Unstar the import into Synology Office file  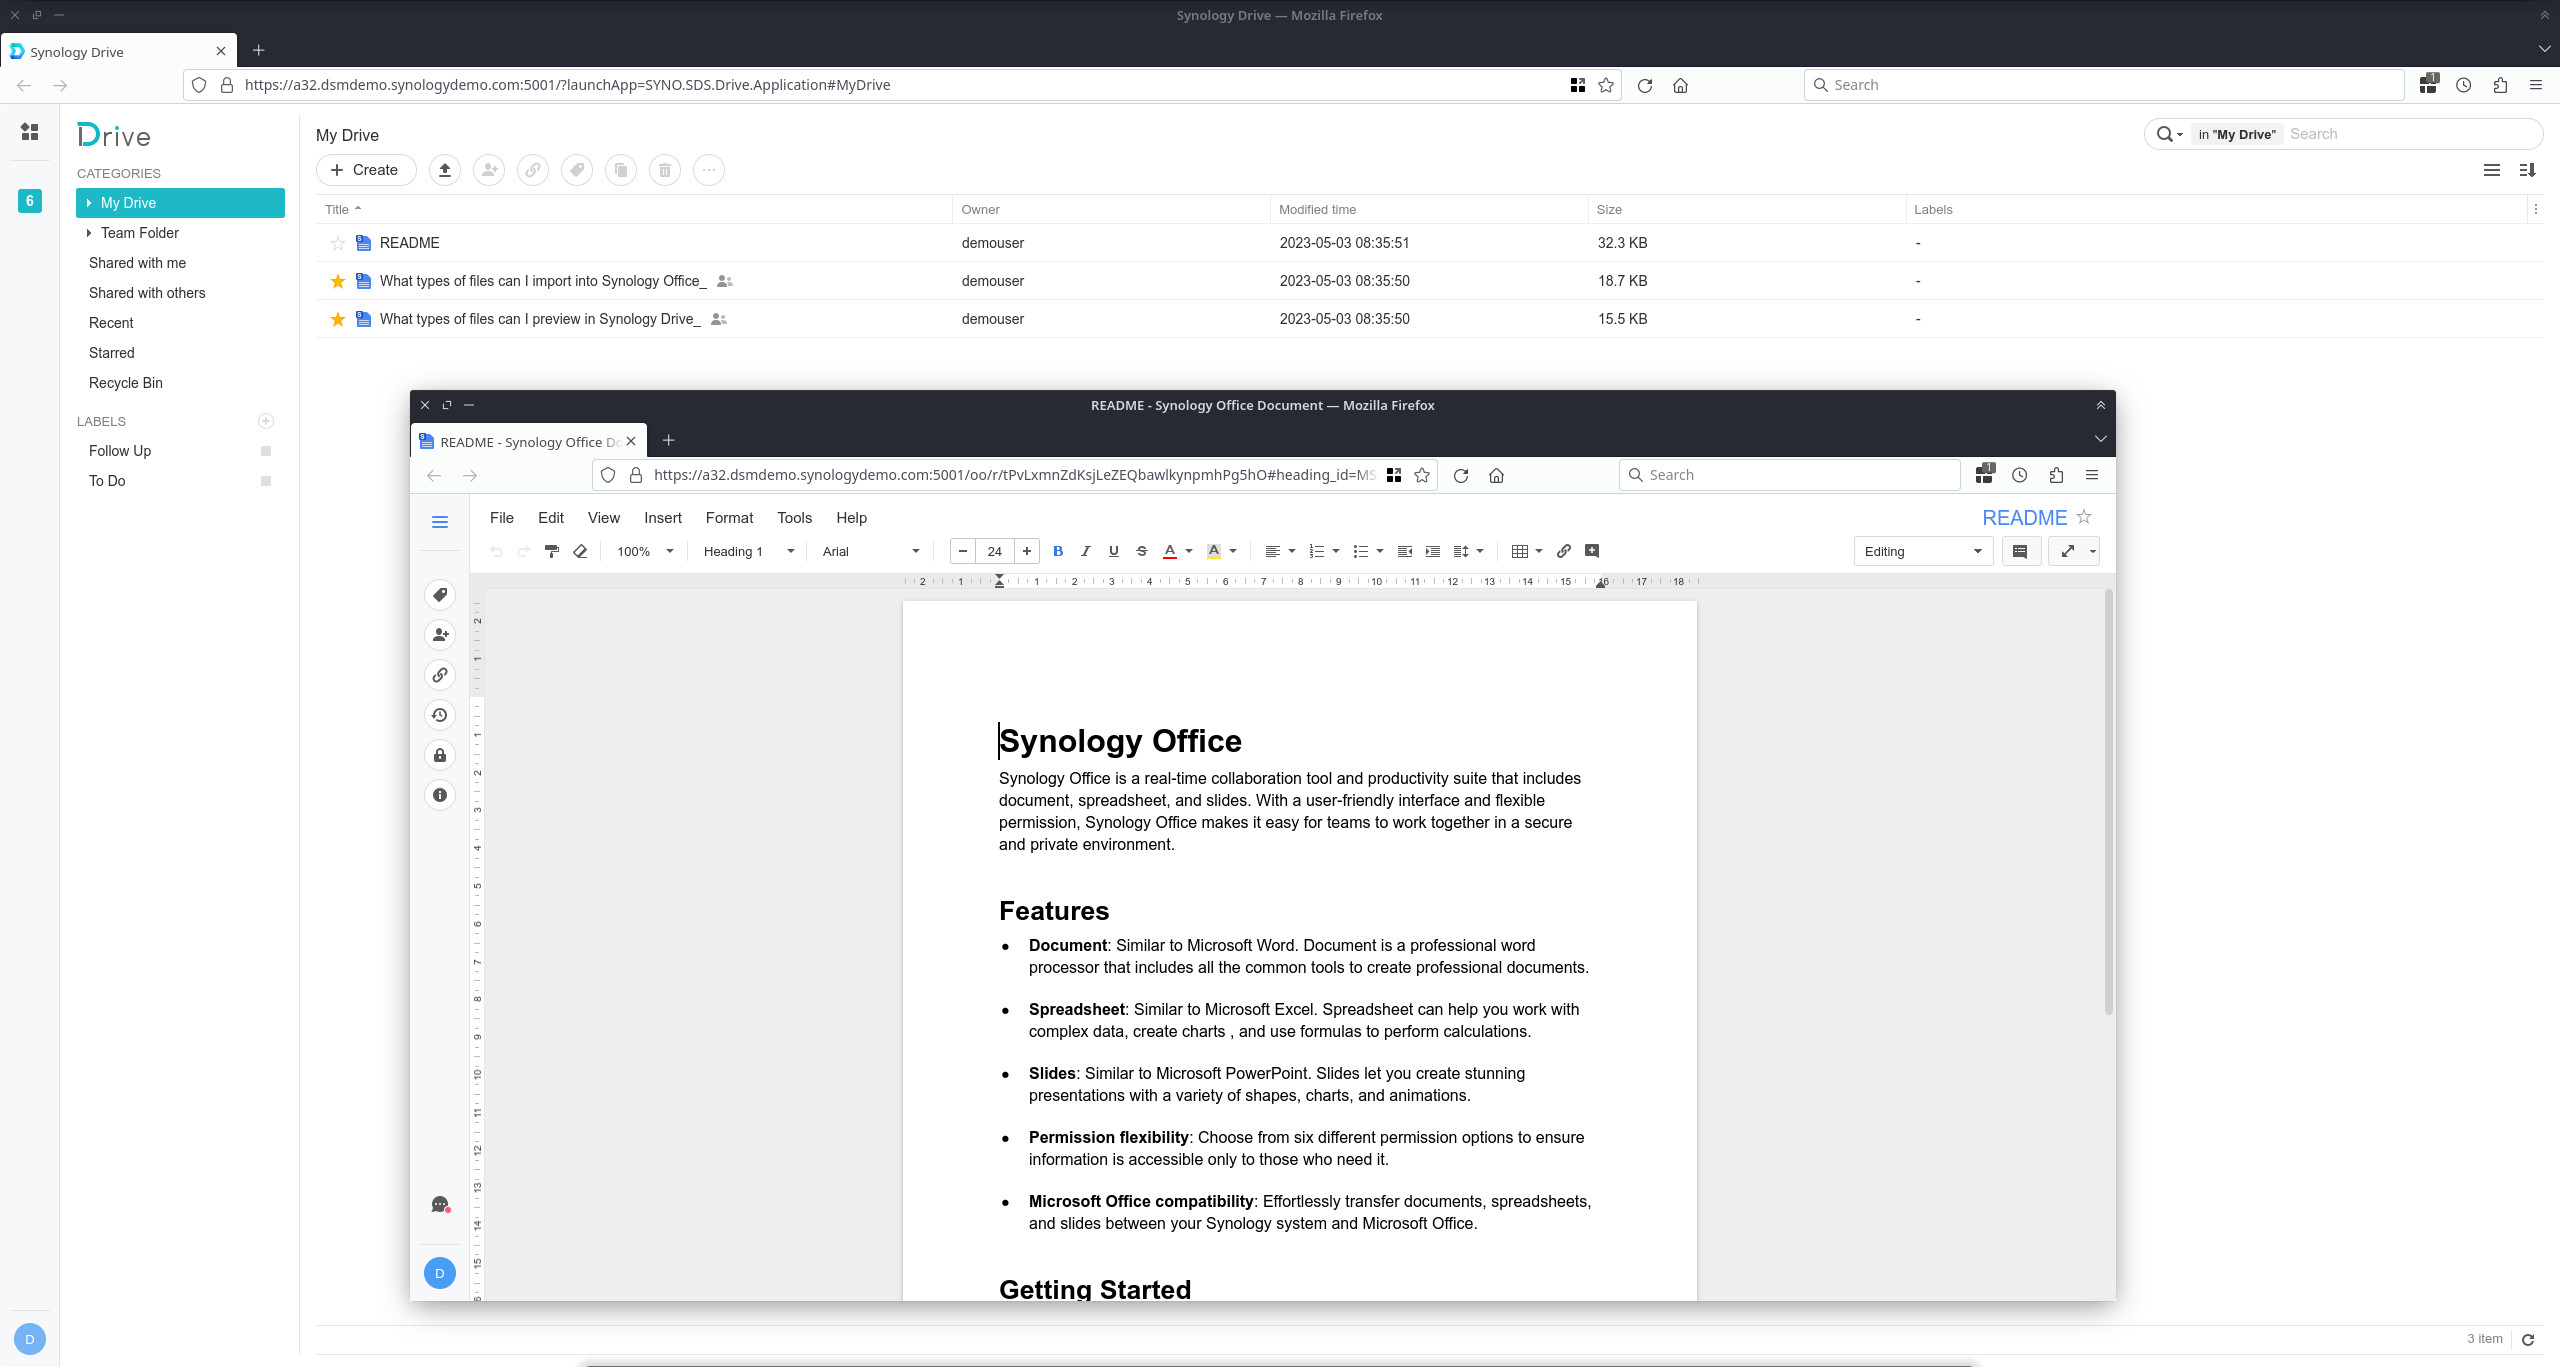338,281
